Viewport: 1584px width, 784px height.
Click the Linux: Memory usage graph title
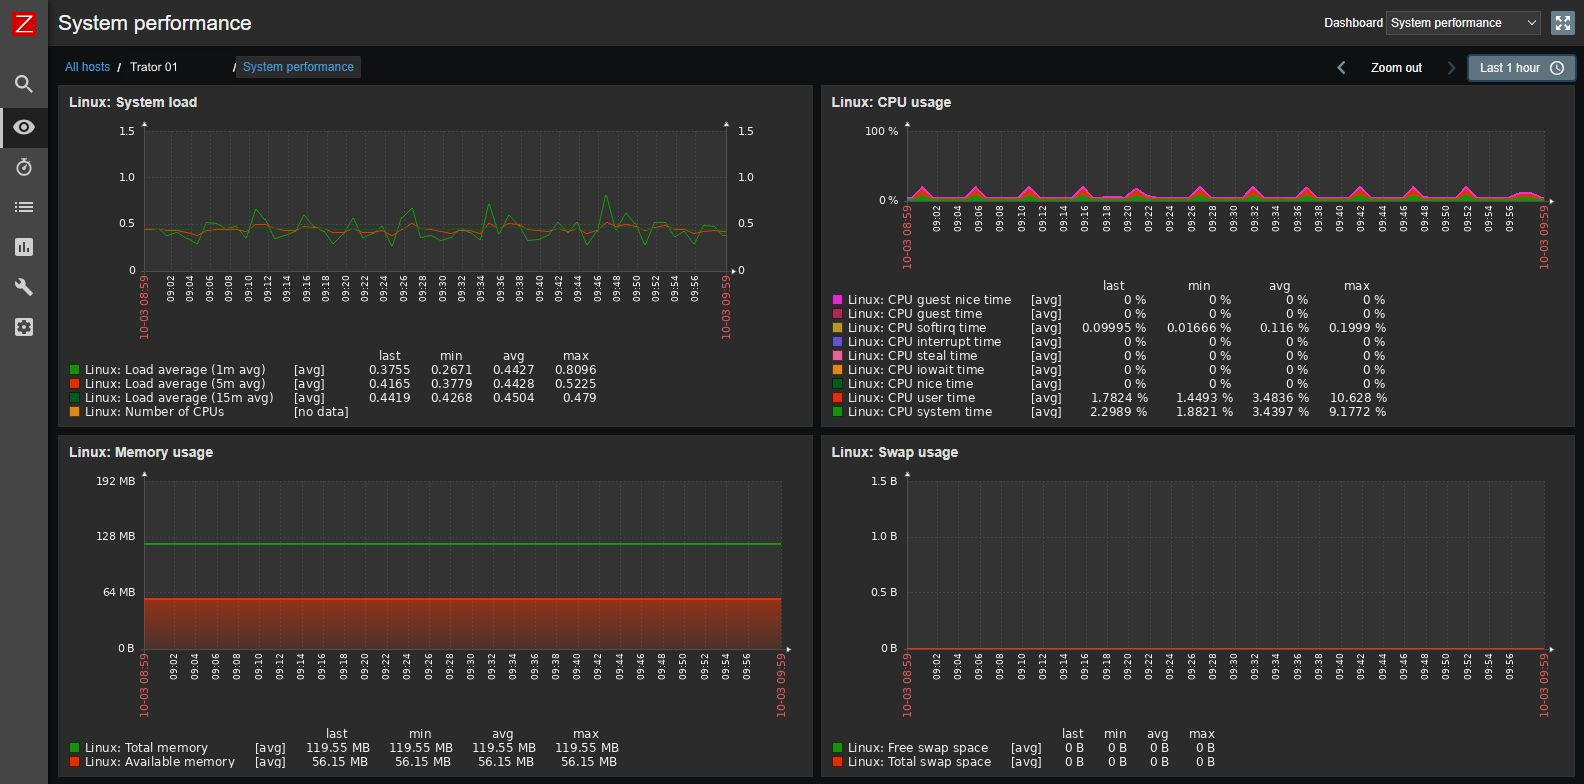click(x=141, y=452)
